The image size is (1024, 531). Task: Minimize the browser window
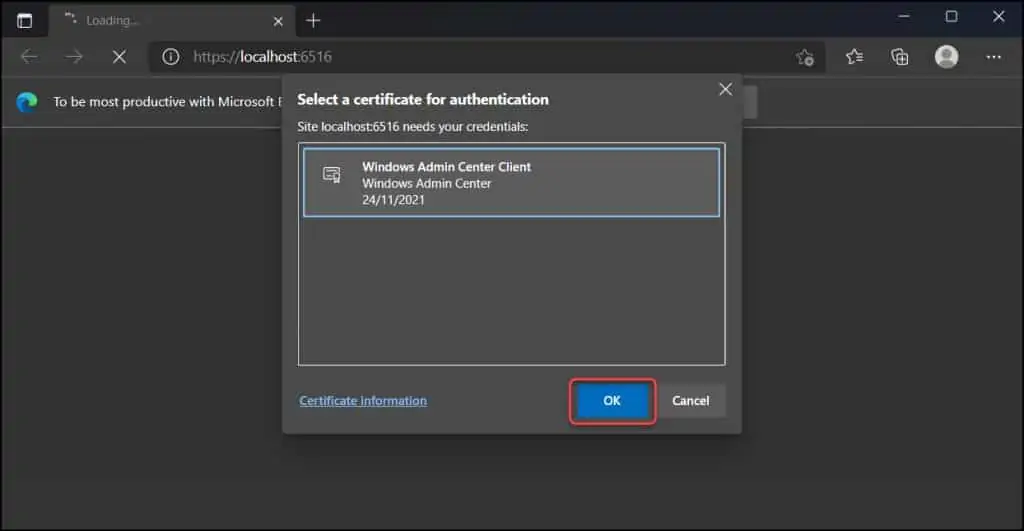click(x=904, y=17)
